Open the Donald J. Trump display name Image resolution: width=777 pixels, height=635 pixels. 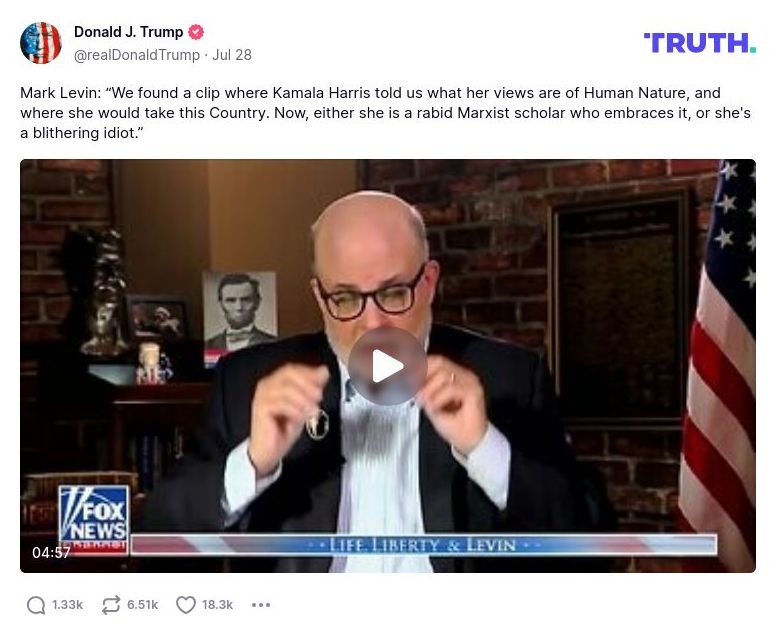pos(128,32)
